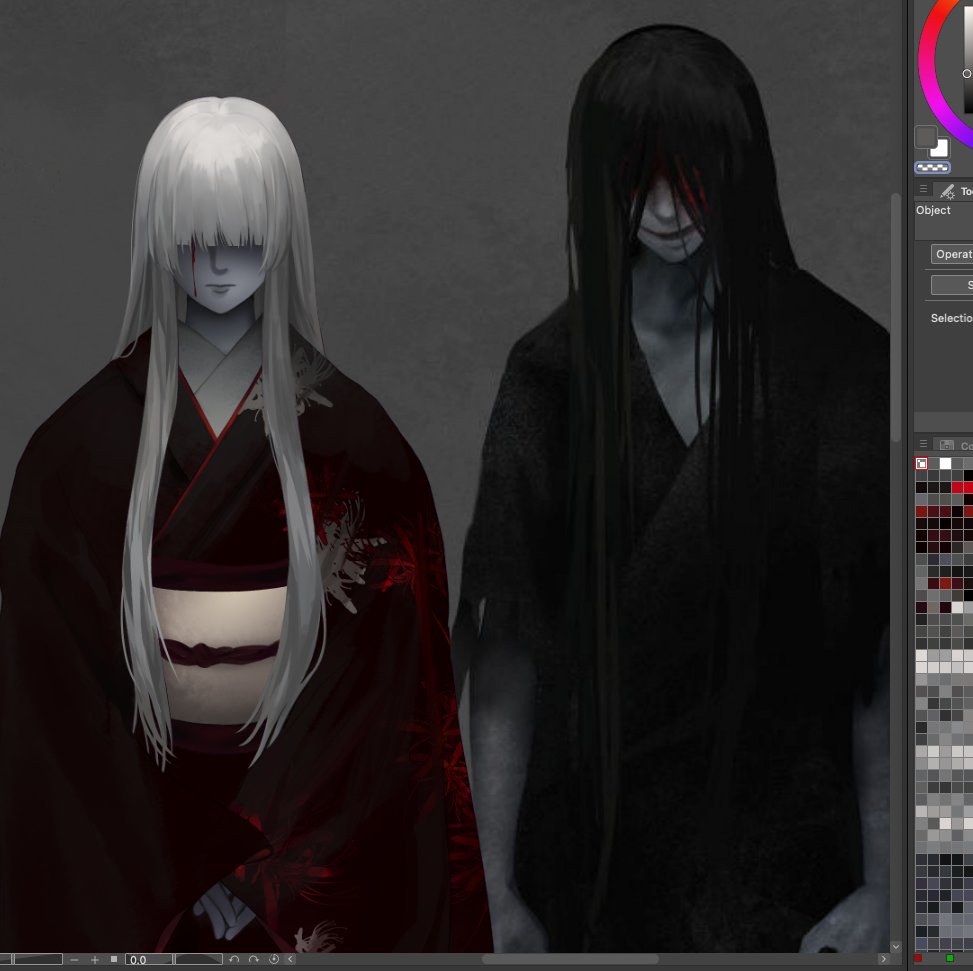Pick the bright red color set swatch
The image size is (973, 971).
tap(957, 488)
